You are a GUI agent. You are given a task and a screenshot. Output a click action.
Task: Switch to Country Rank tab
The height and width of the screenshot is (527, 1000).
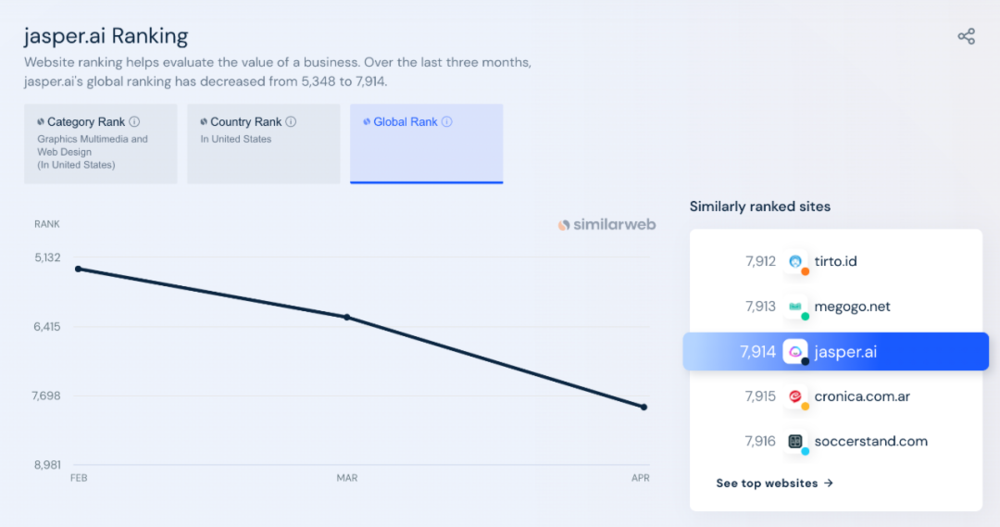[263, 143]
